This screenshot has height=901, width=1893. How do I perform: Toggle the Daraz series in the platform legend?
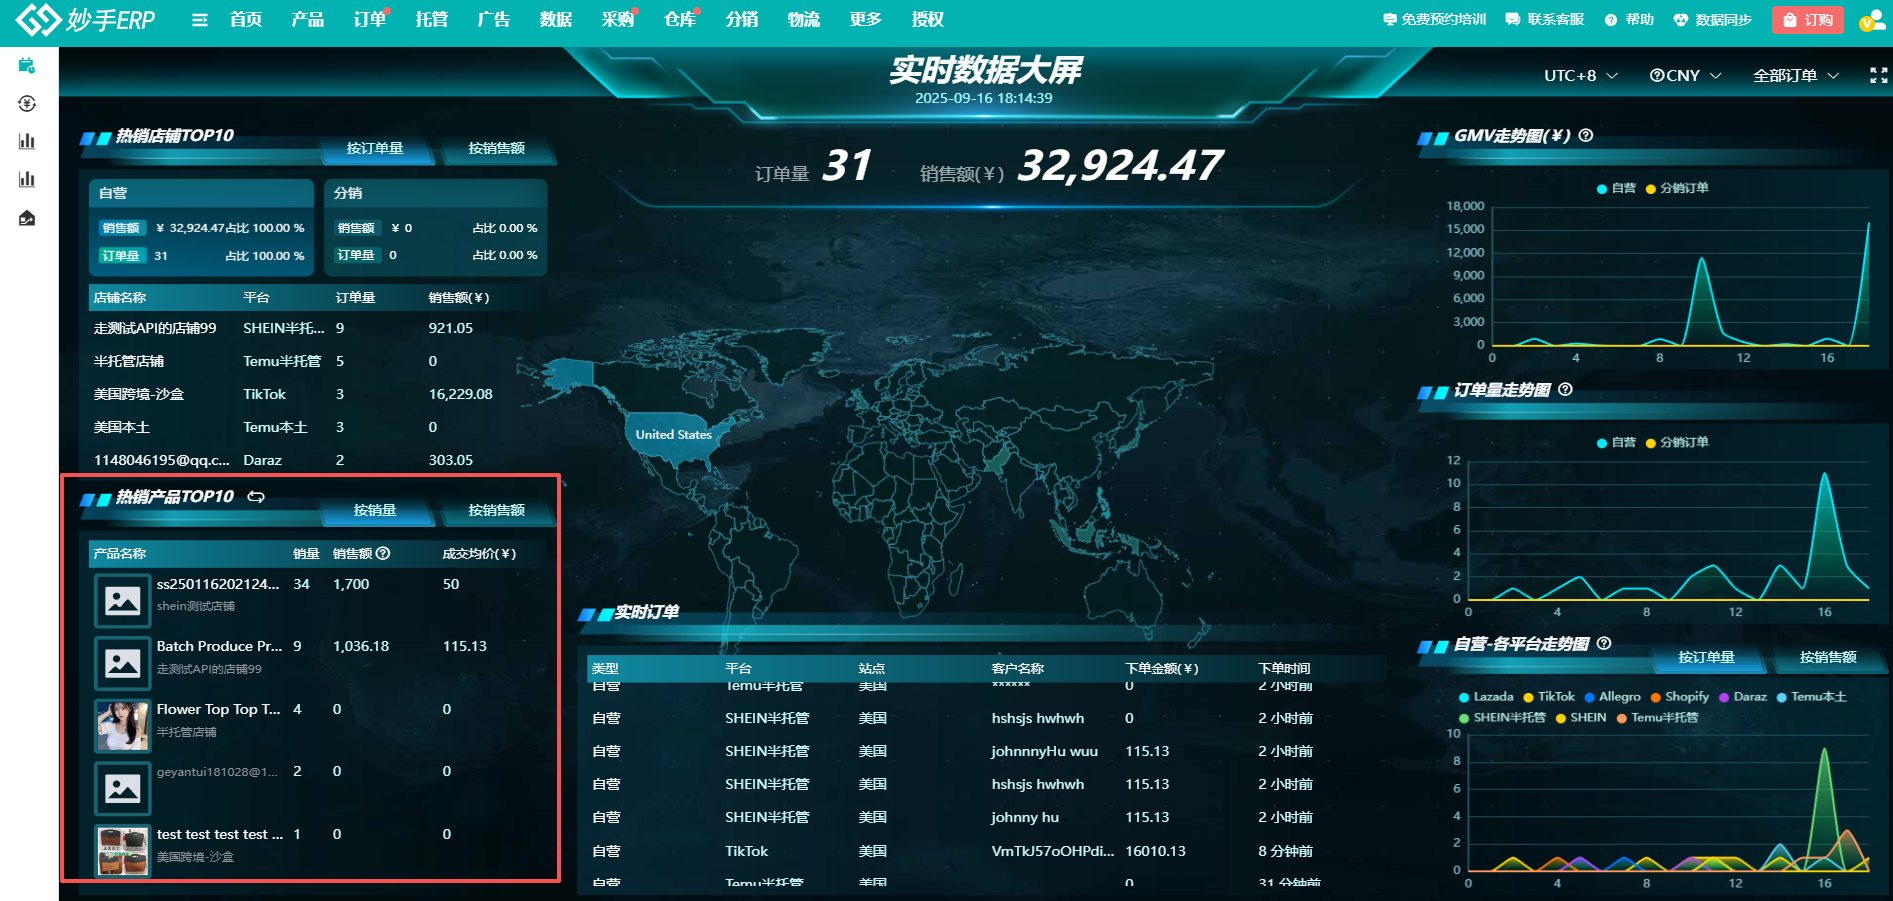coord(1743,697)
